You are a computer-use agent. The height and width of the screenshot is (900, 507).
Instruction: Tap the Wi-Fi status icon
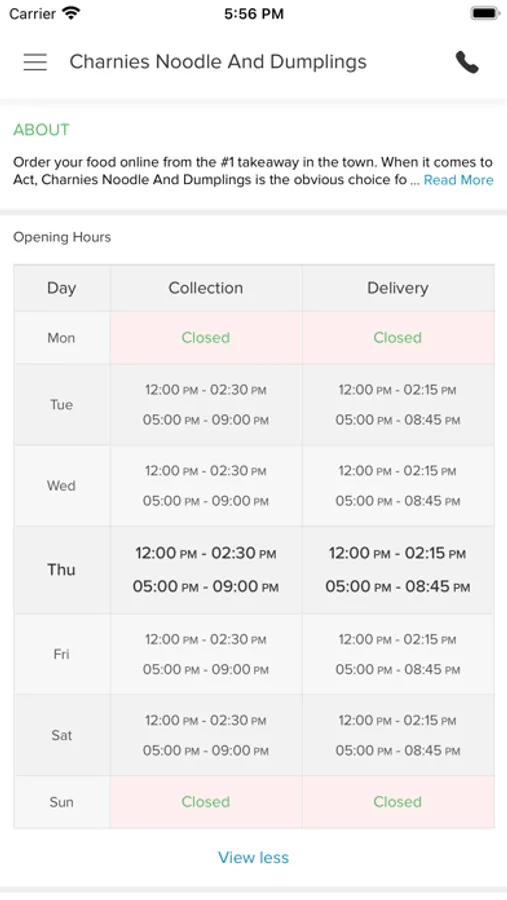tap(71, 13)
